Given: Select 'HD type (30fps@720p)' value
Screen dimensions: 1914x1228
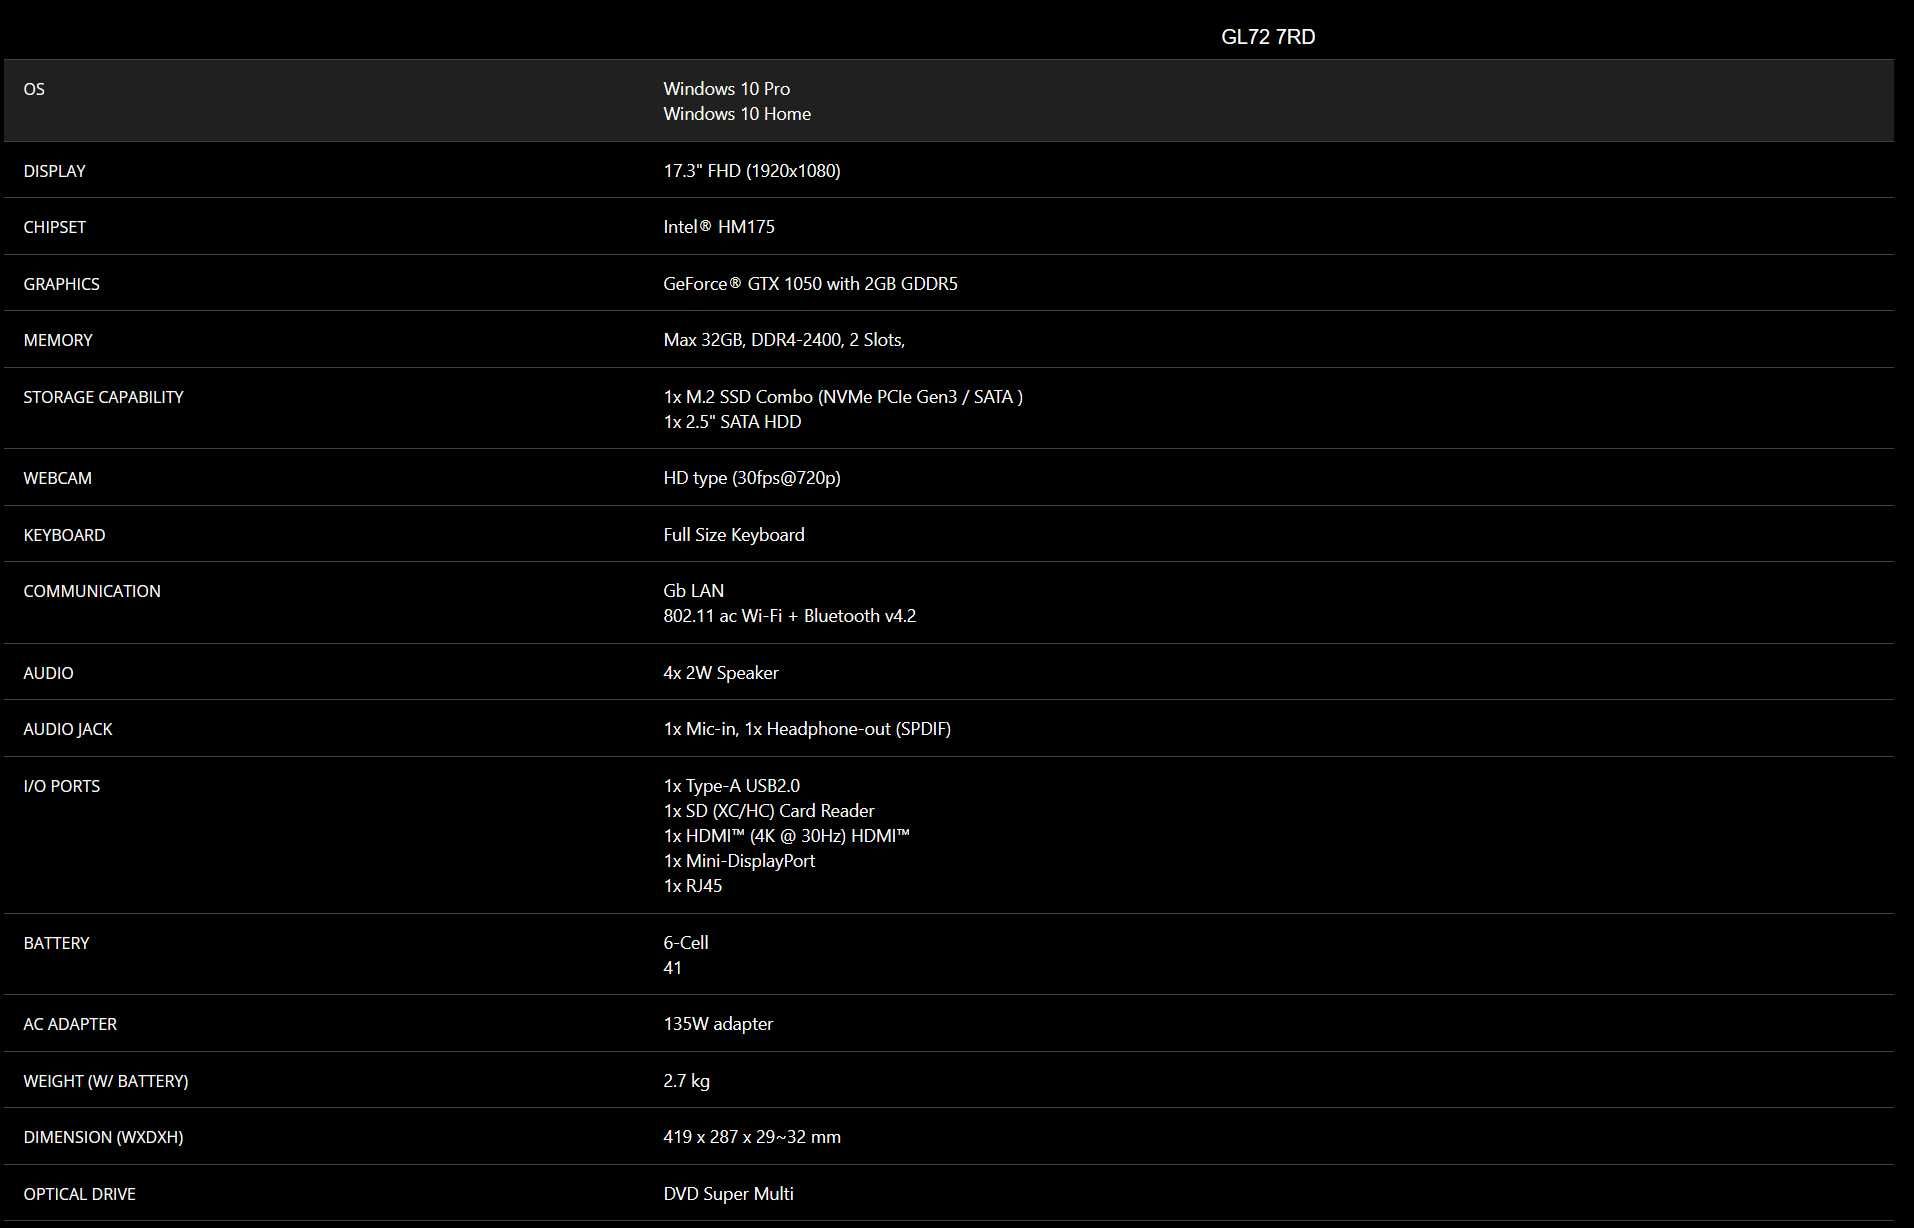Looking at the screenshot, I should click(x=752, y=478).
